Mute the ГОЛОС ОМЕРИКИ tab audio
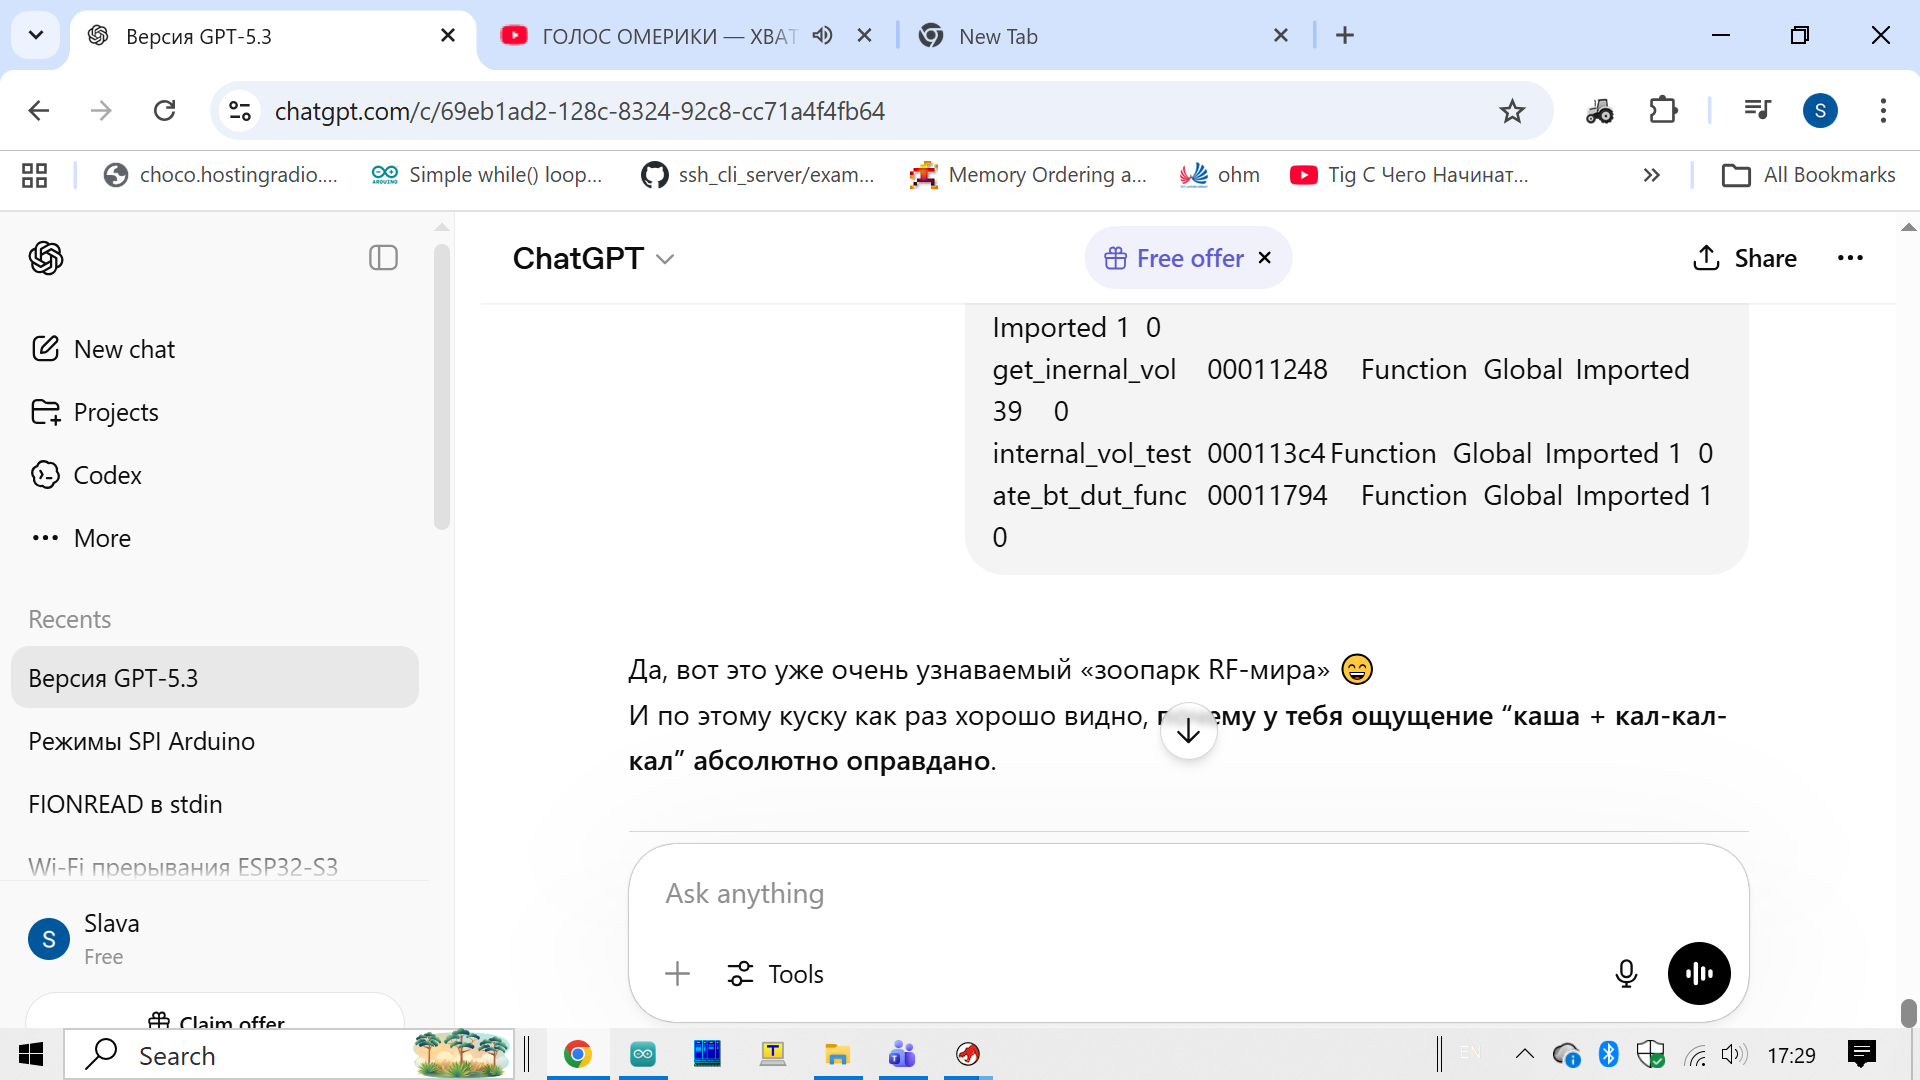This screenshot has height=1080, width=1920. click(822, 36)
